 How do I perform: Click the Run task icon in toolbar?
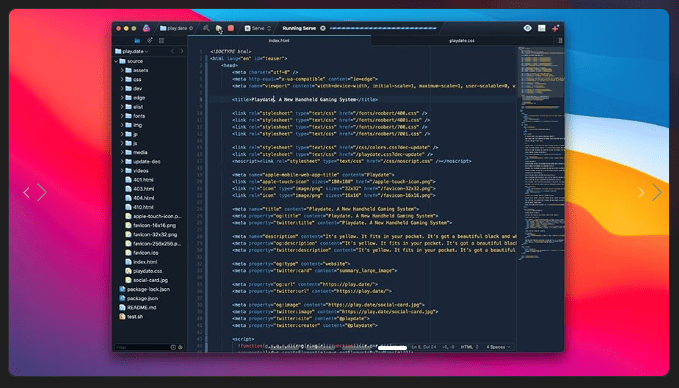tap(219, 28)
